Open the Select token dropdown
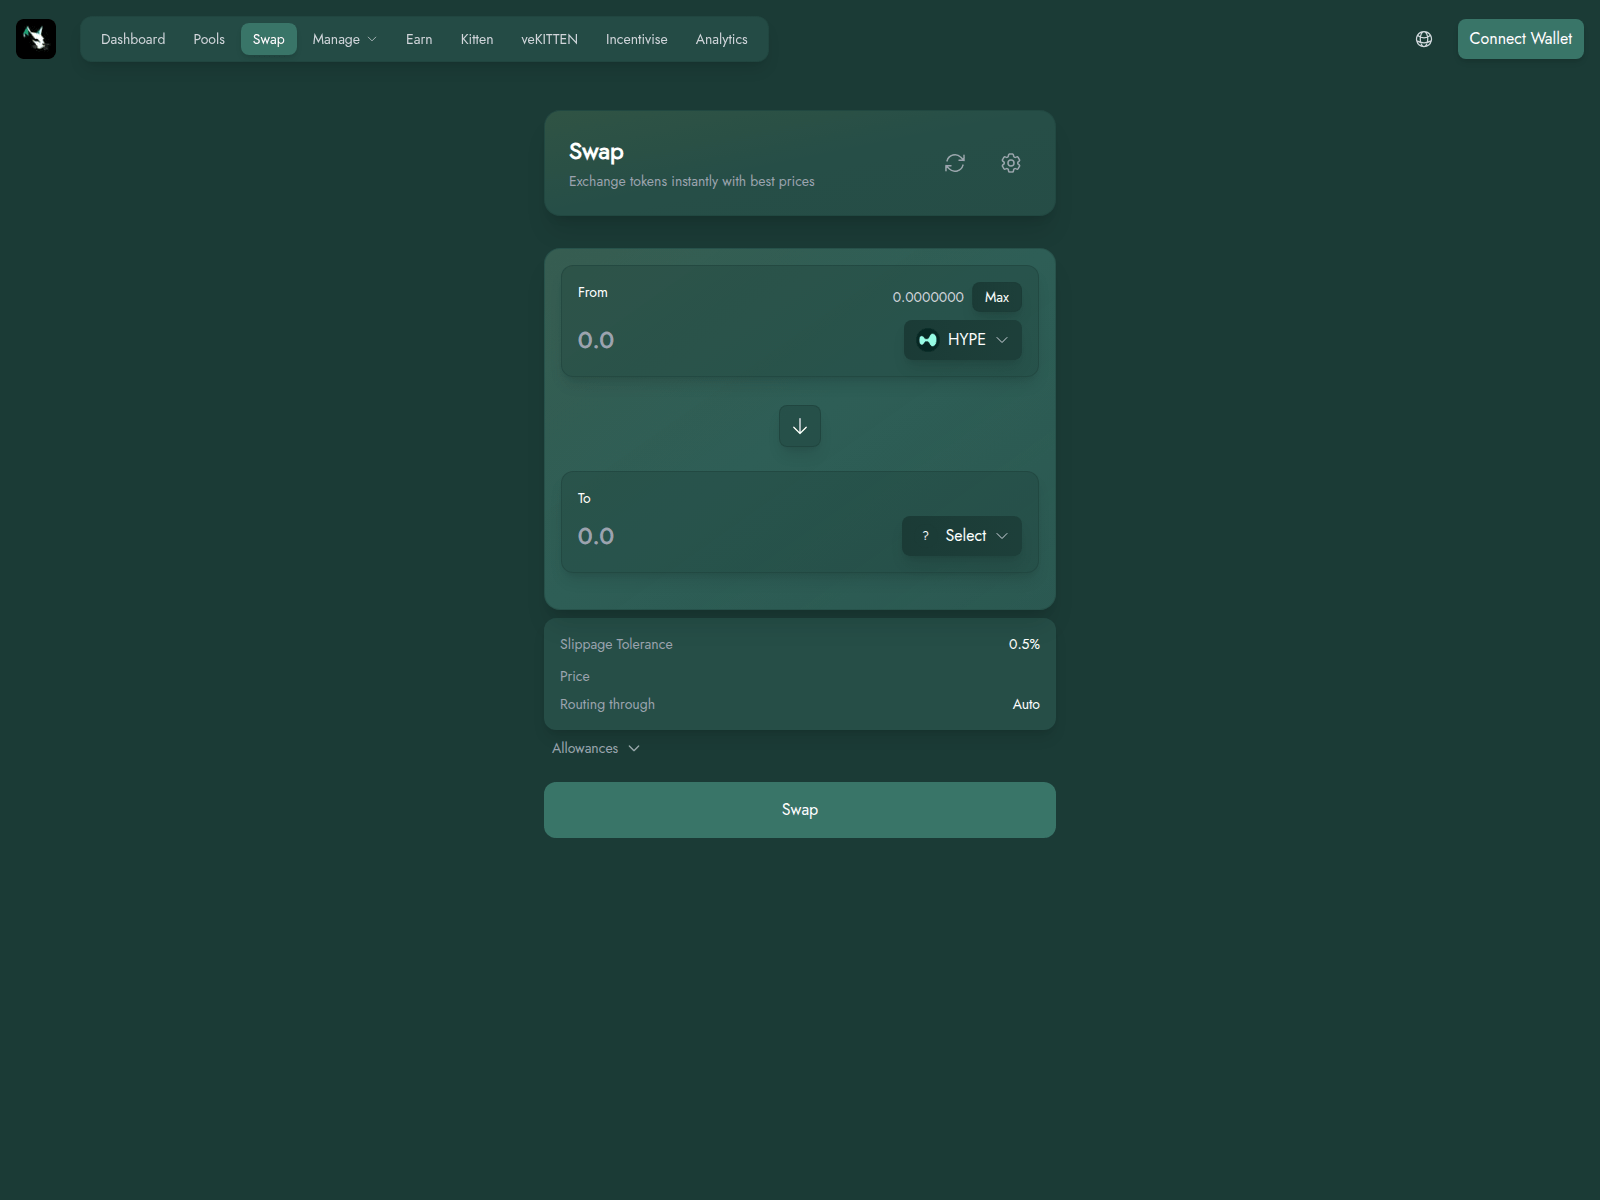 point(962,536)
